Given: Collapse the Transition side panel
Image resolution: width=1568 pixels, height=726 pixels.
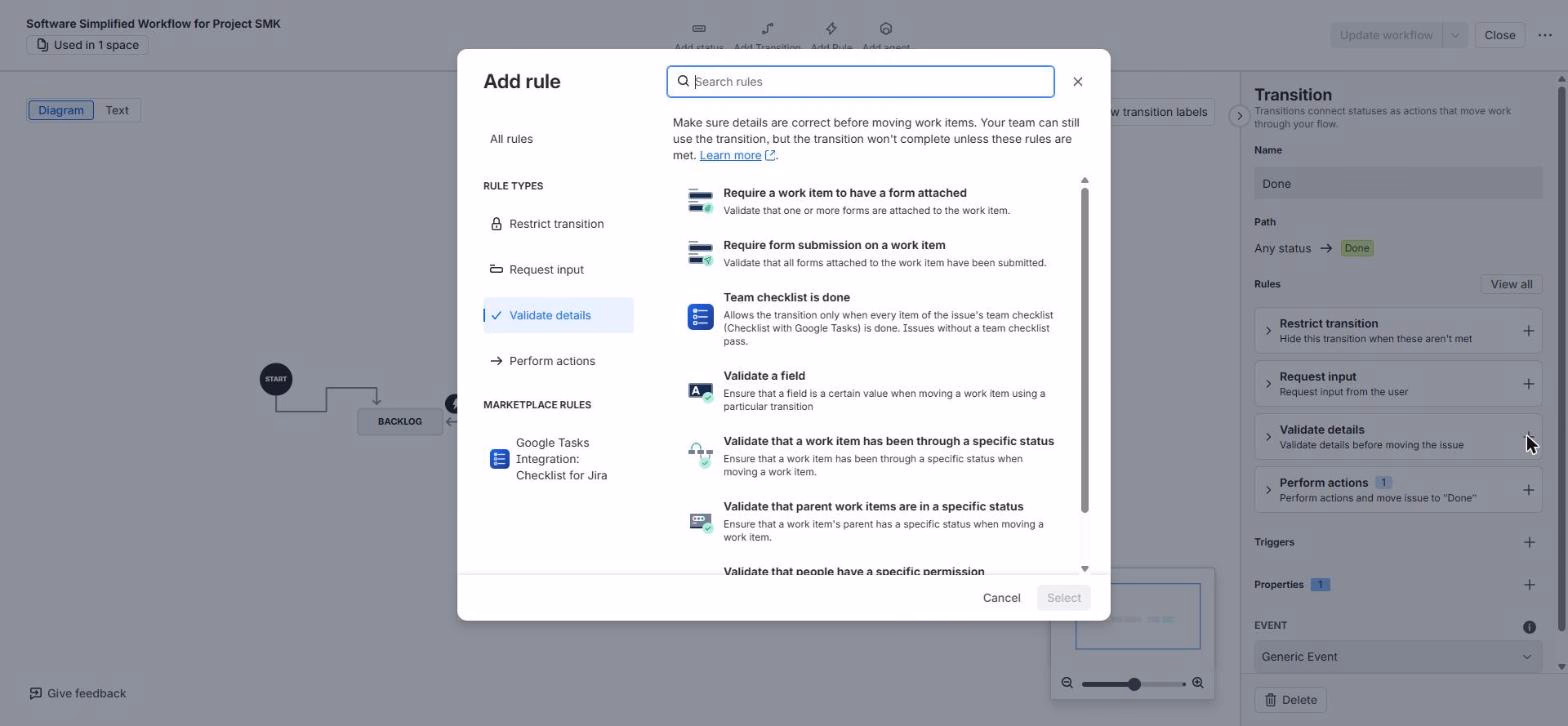Looking at the screenshot, I should point(1239,116).
